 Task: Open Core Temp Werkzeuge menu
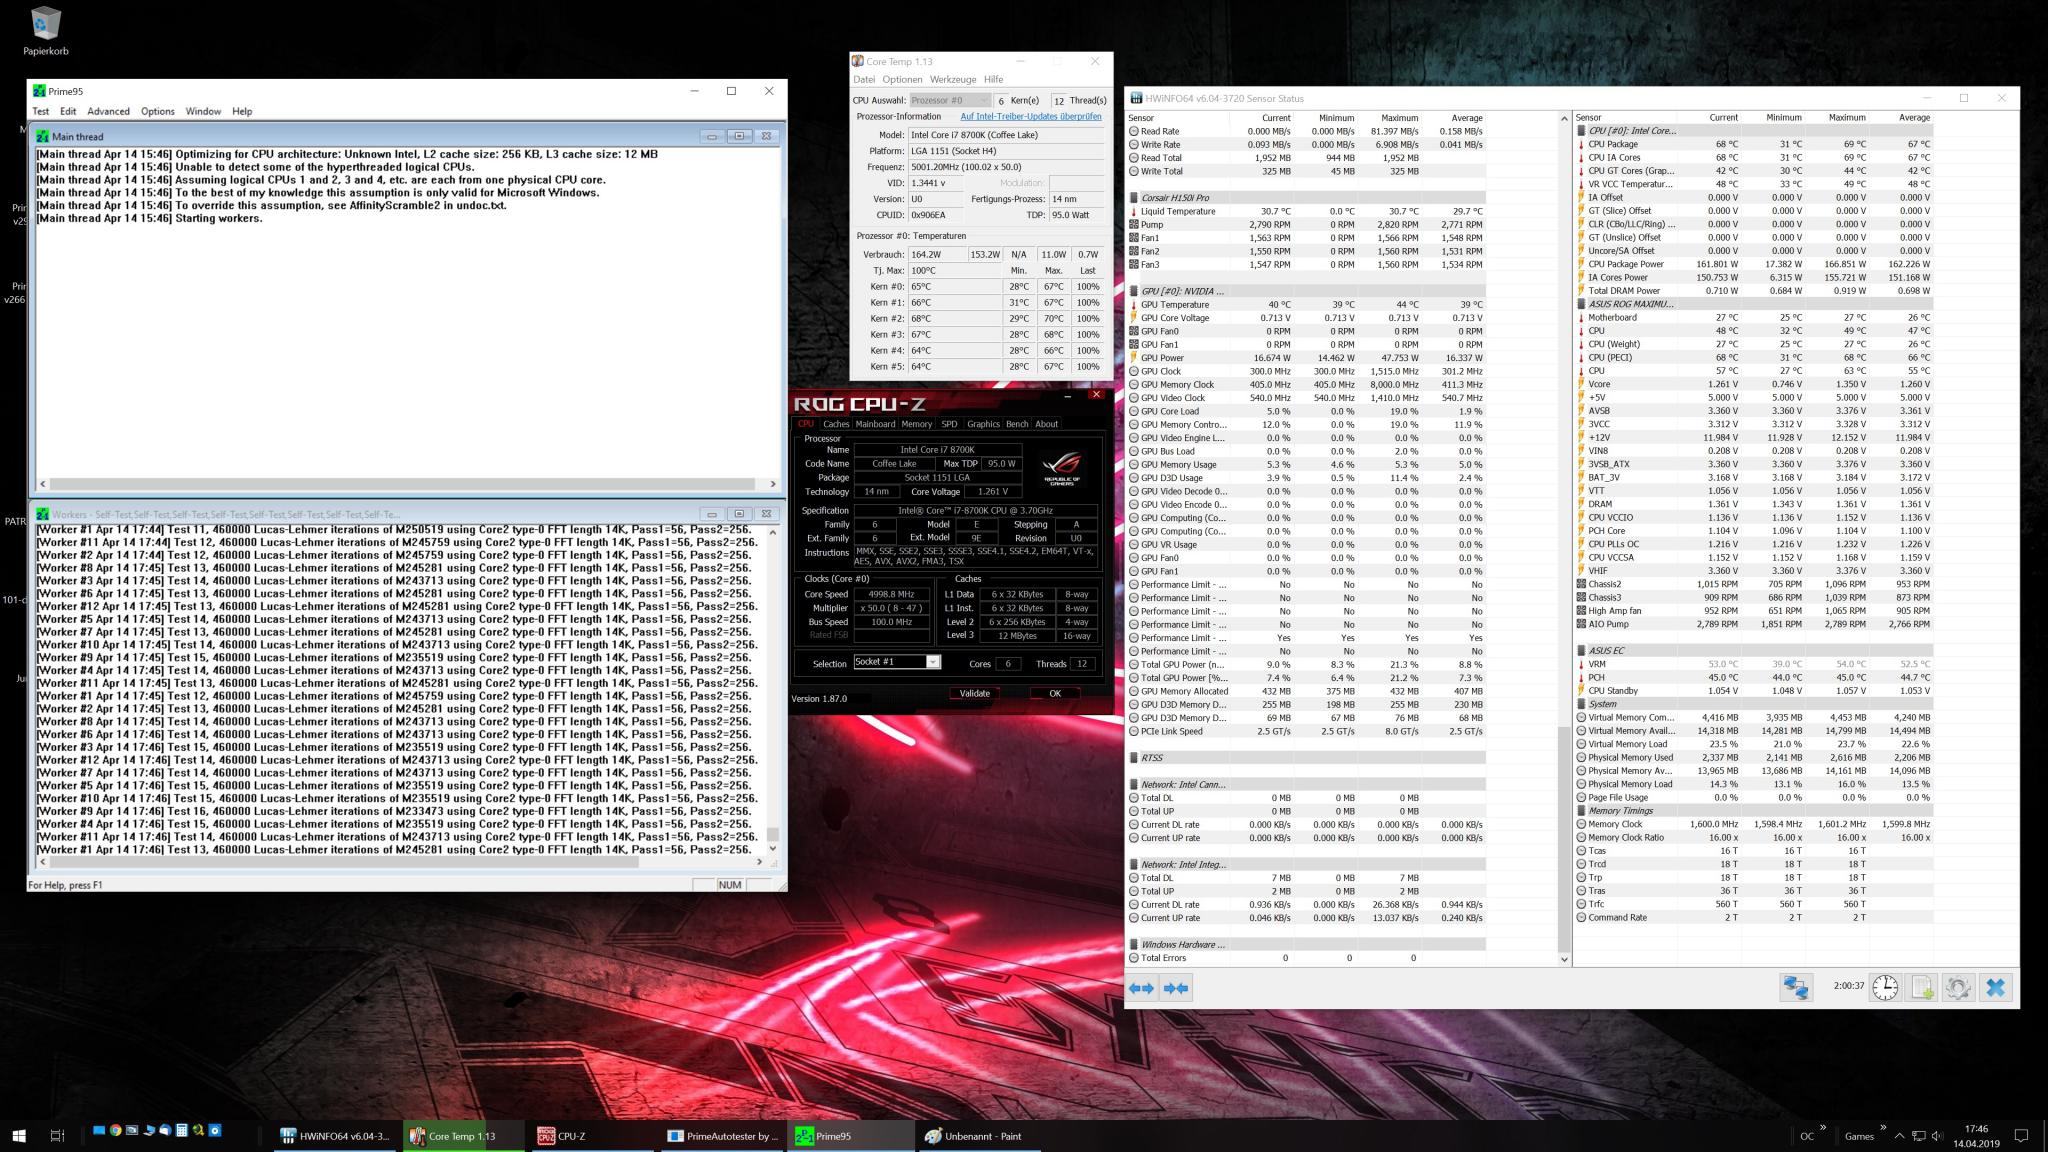click(x=952, y=79)
